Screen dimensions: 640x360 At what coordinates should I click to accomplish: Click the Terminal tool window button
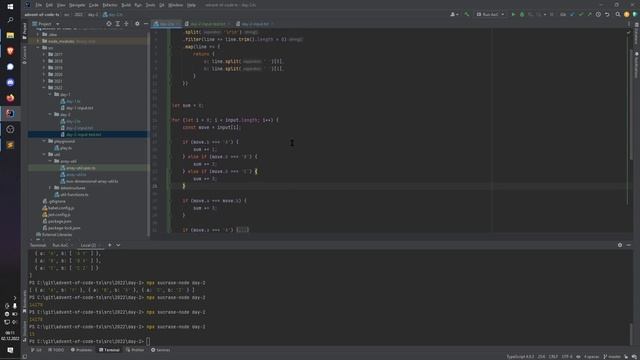[x=109, y=350]
